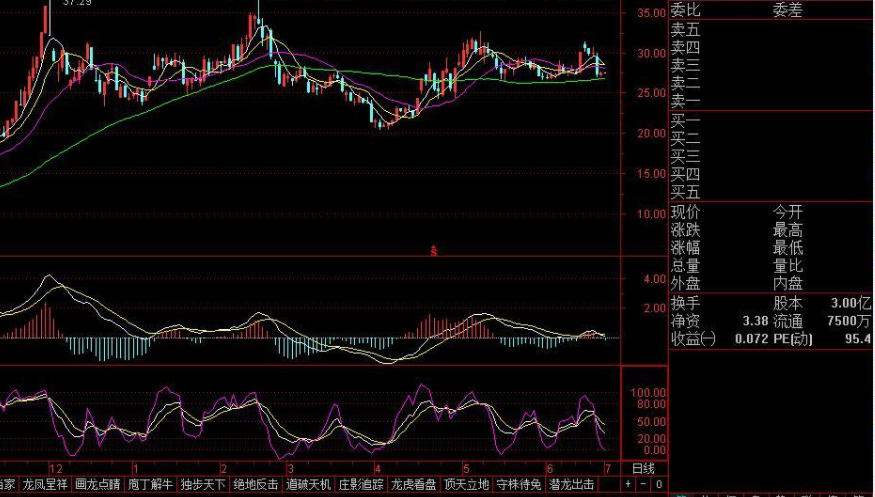
Task: Select the 卖四 order row
Action: [x=772, y=47]
